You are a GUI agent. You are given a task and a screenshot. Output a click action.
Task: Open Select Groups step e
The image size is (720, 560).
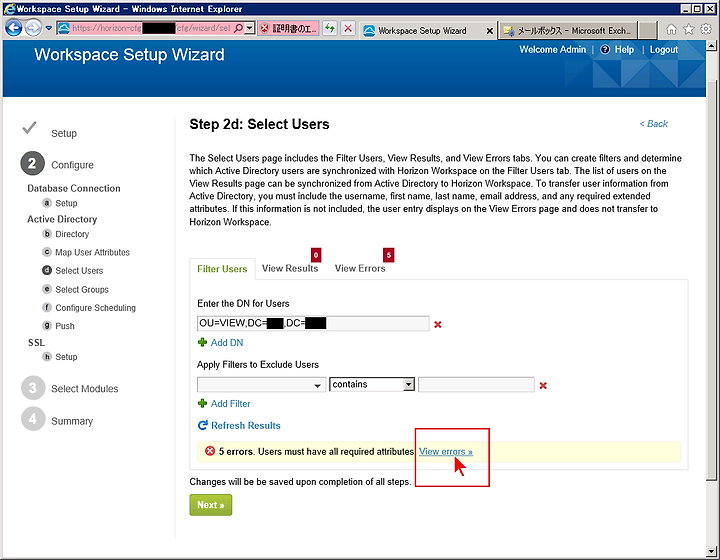[75, 290]
